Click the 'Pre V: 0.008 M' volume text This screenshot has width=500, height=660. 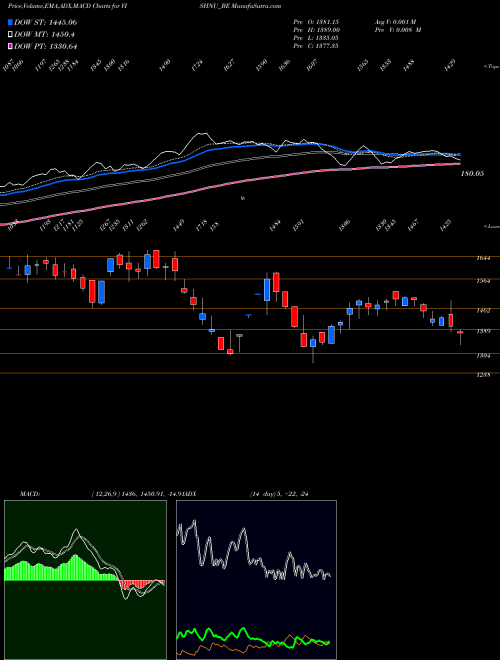click(x=397, y=30)
